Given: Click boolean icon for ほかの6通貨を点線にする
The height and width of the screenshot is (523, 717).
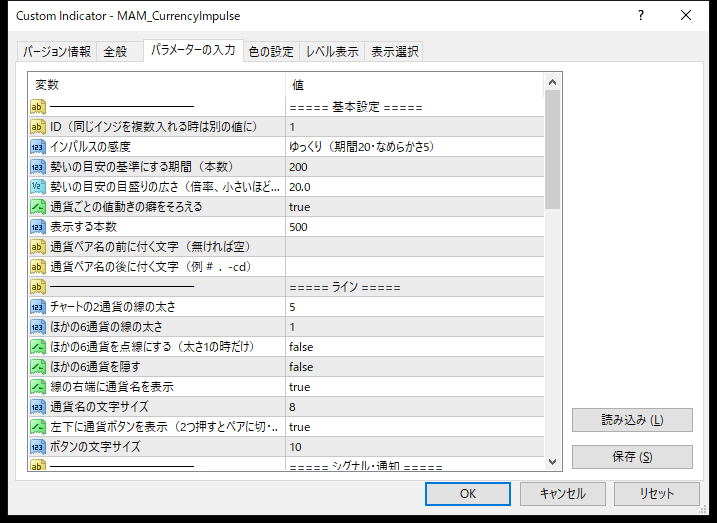Looking at the screenshot, I should (38, 347).
